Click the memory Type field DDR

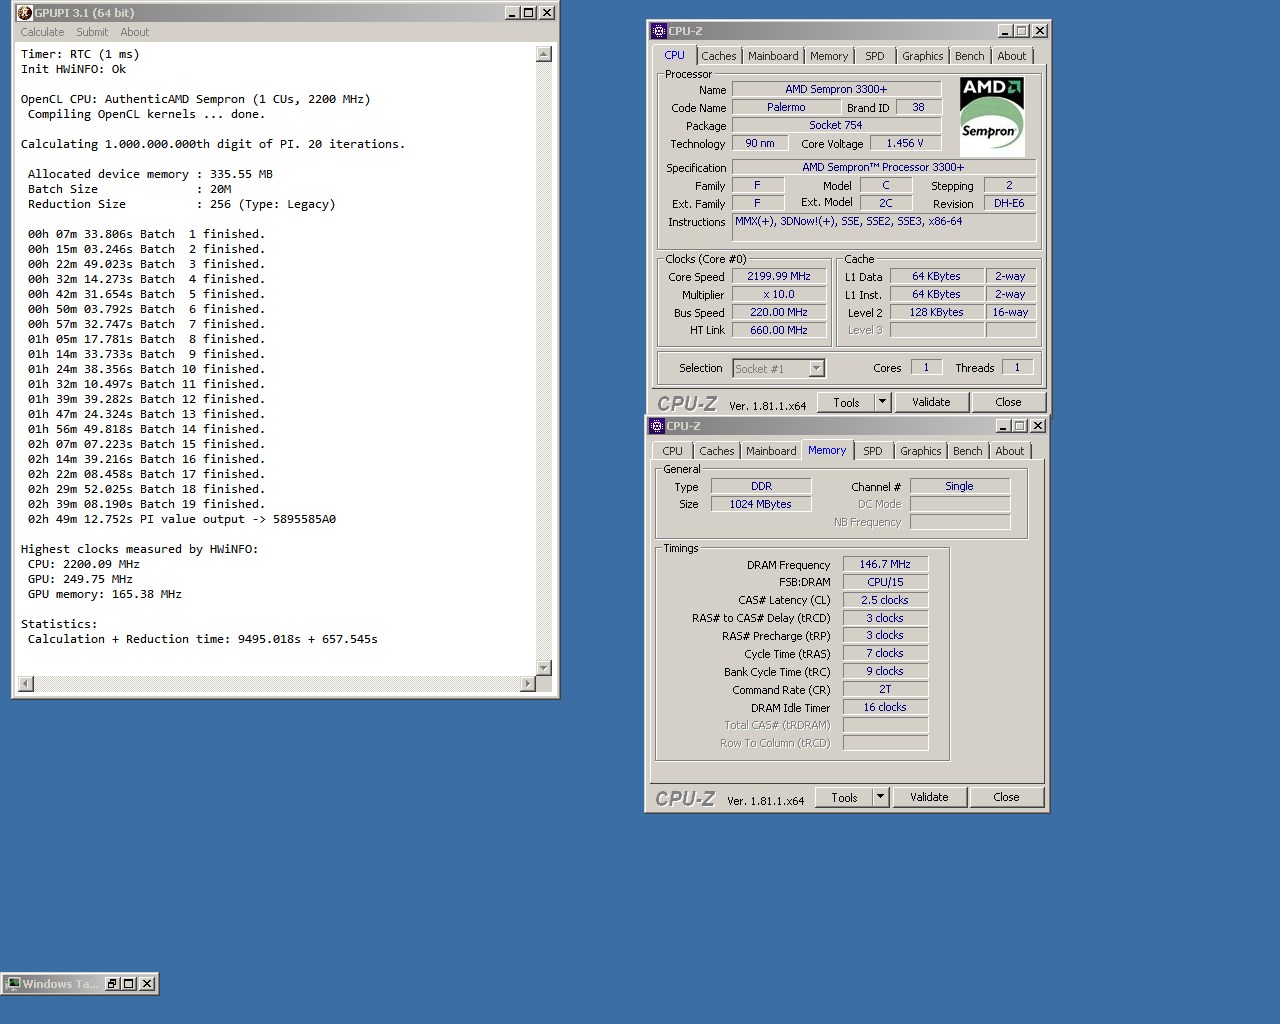click(760, 486)
